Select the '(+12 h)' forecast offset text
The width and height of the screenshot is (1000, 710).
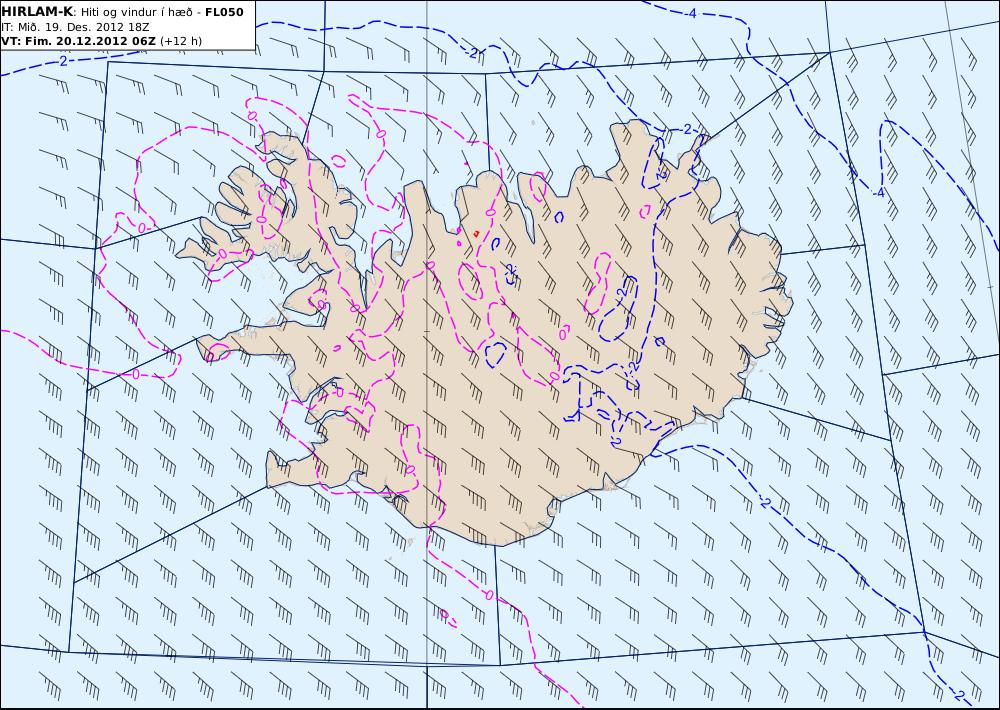[180, 41]
